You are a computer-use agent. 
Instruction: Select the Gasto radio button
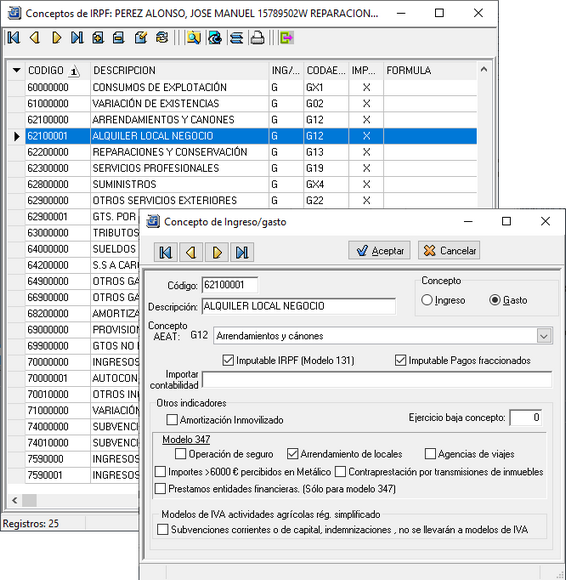pyautogui.click(x=495, y=300)
